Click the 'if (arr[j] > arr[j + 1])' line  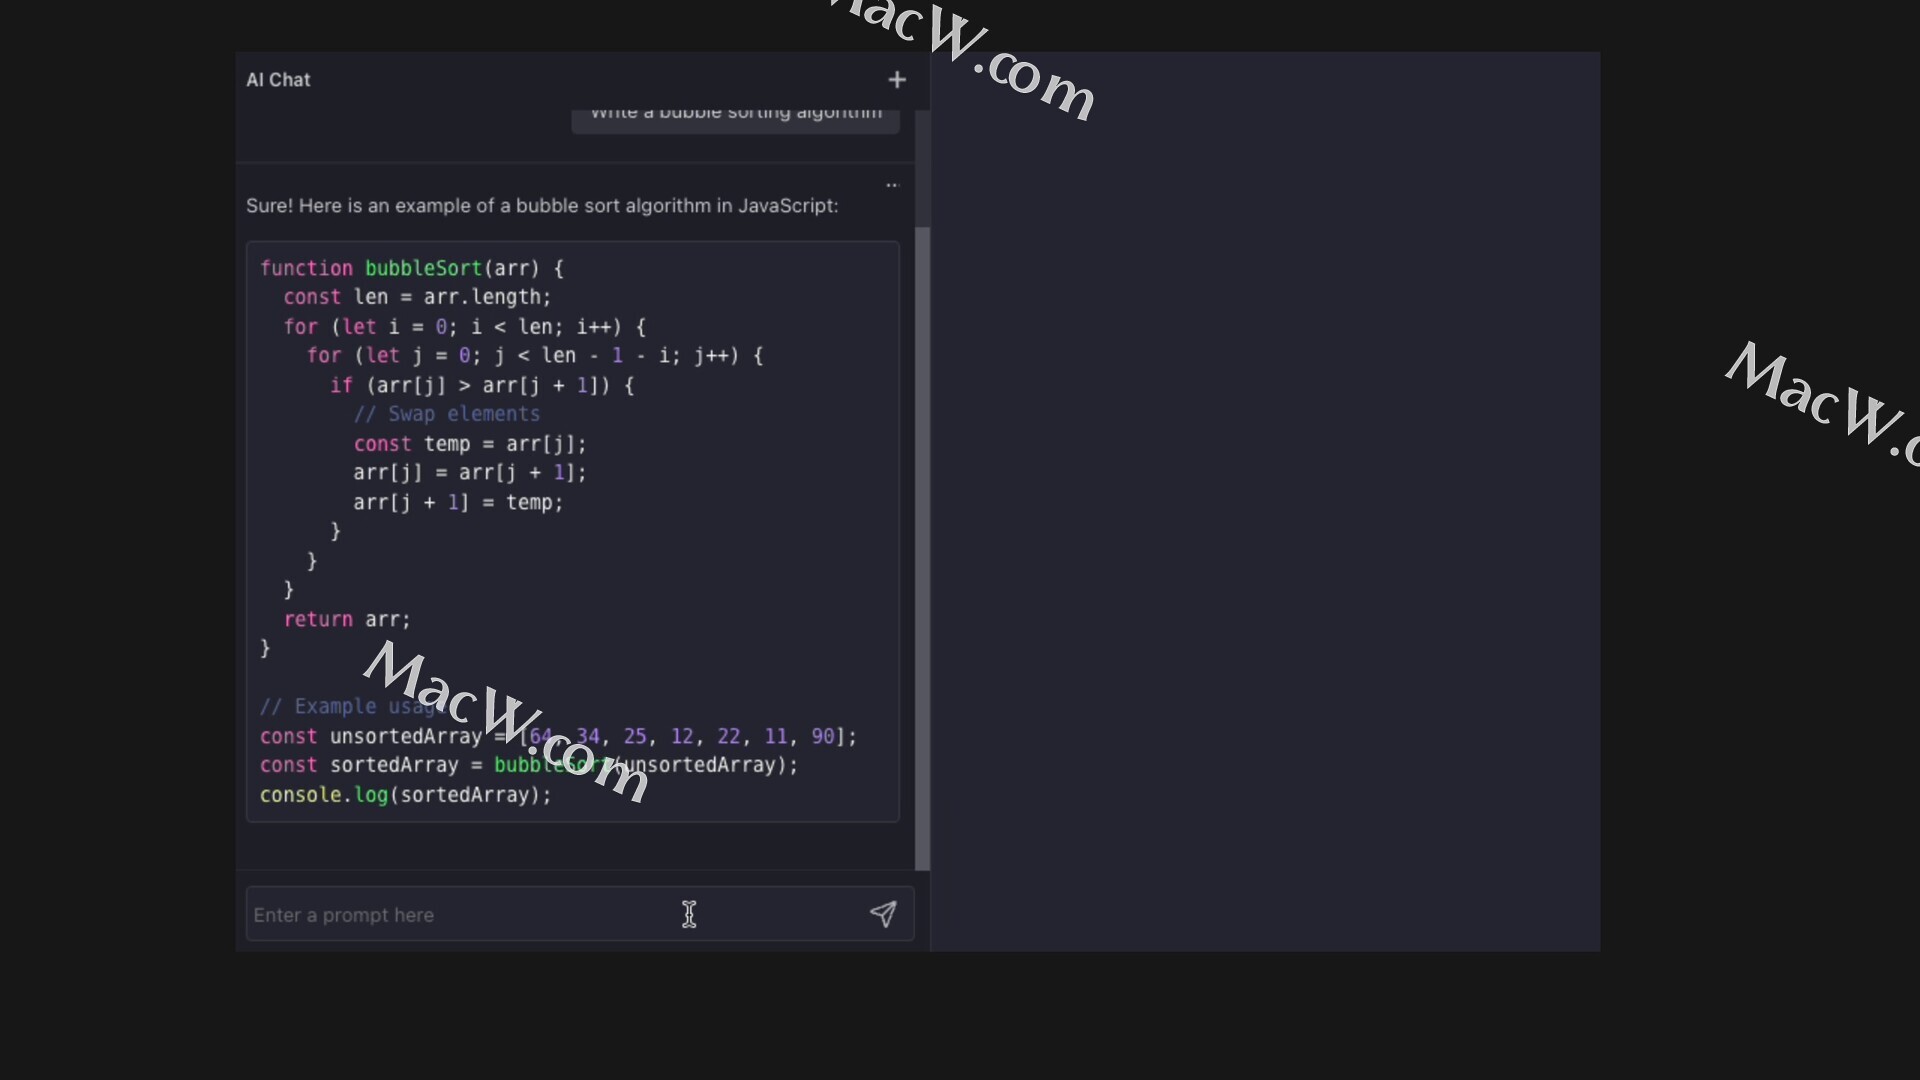pyautogui.click(x=481, y=385)
